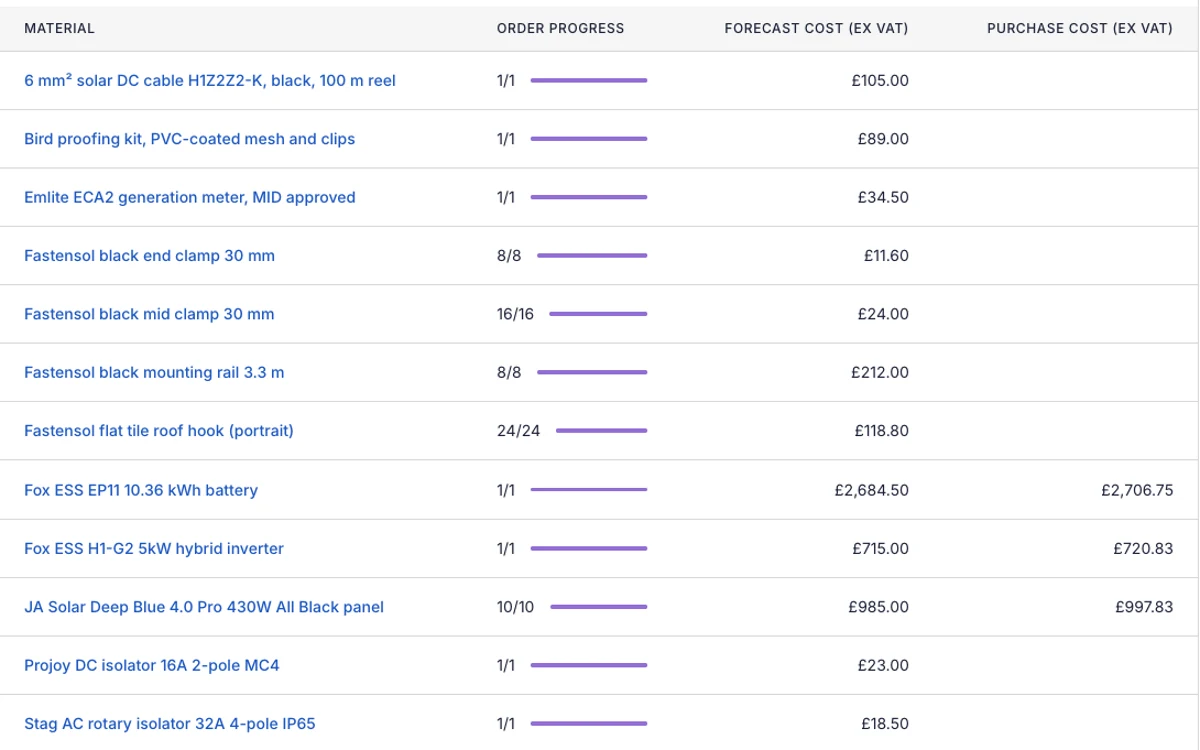Click forecast cost £118.80
1200x750 pixels.
coord(882,431)
